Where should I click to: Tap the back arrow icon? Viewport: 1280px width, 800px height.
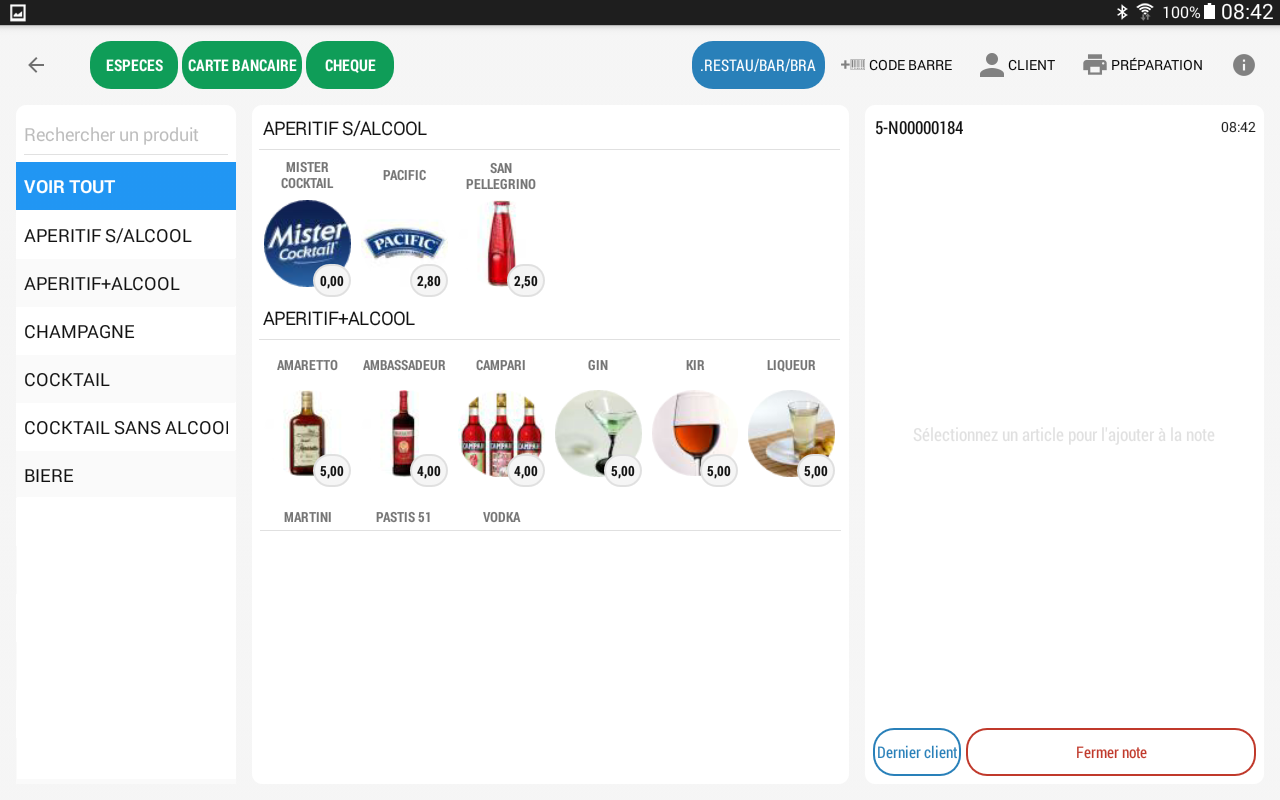(x=36, y=65)
